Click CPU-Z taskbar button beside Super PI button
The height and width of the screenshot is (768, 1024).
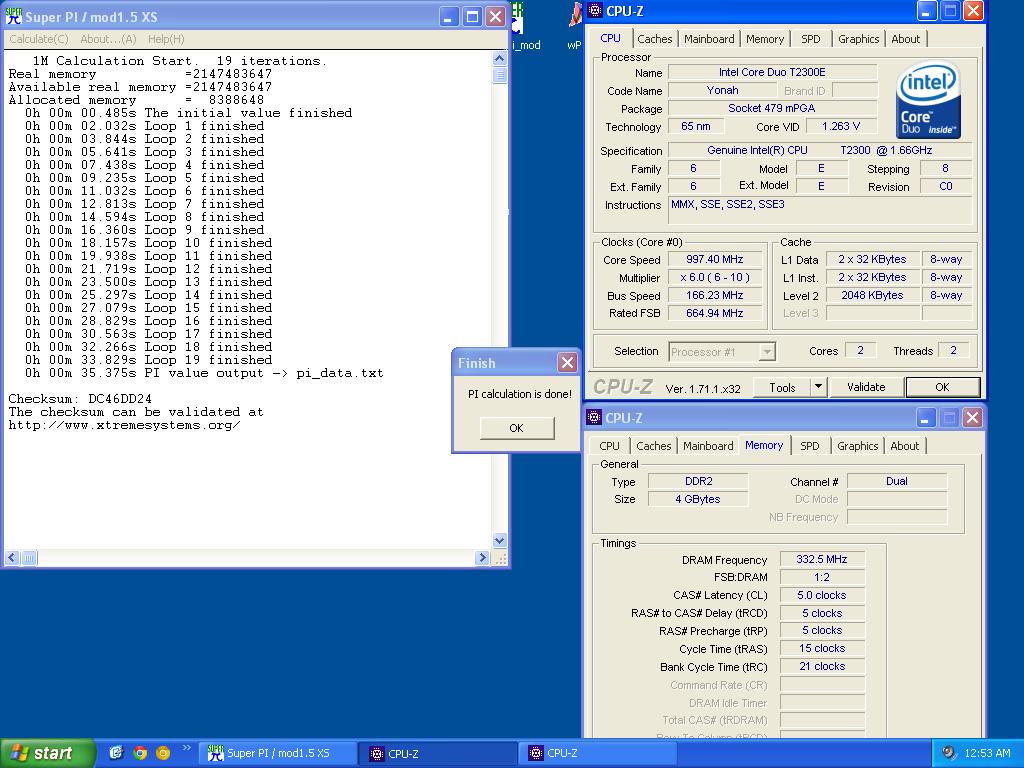coord(438,753)
